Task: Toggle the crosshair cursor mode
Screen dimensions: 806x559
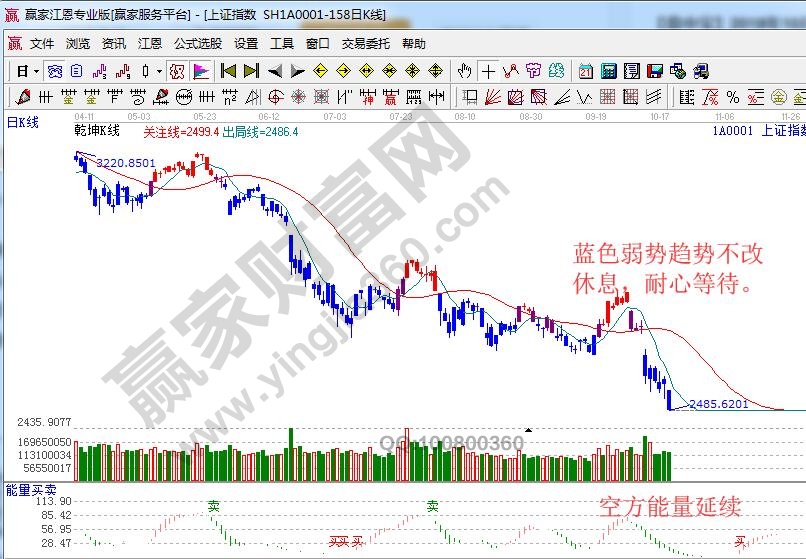Action: 487,71
